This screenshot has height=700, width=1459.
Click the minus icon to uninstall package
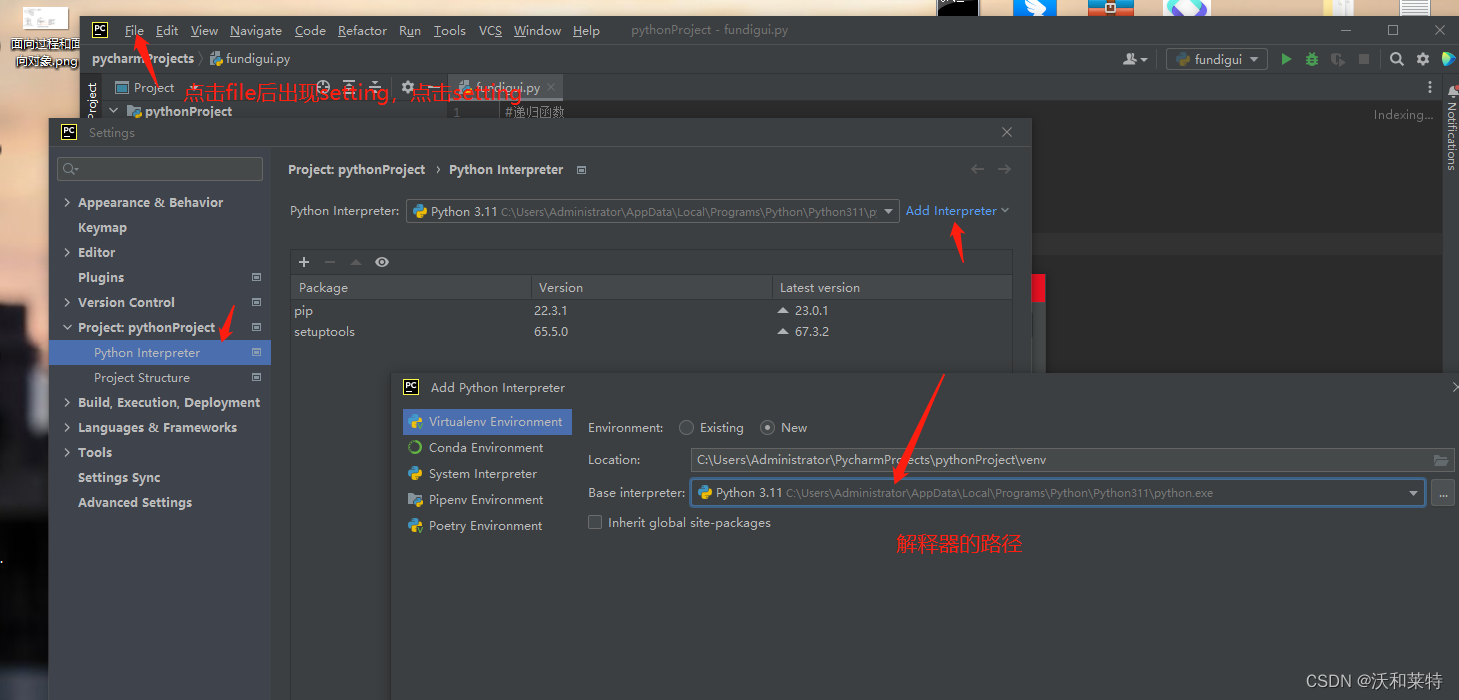coord(330,262)
